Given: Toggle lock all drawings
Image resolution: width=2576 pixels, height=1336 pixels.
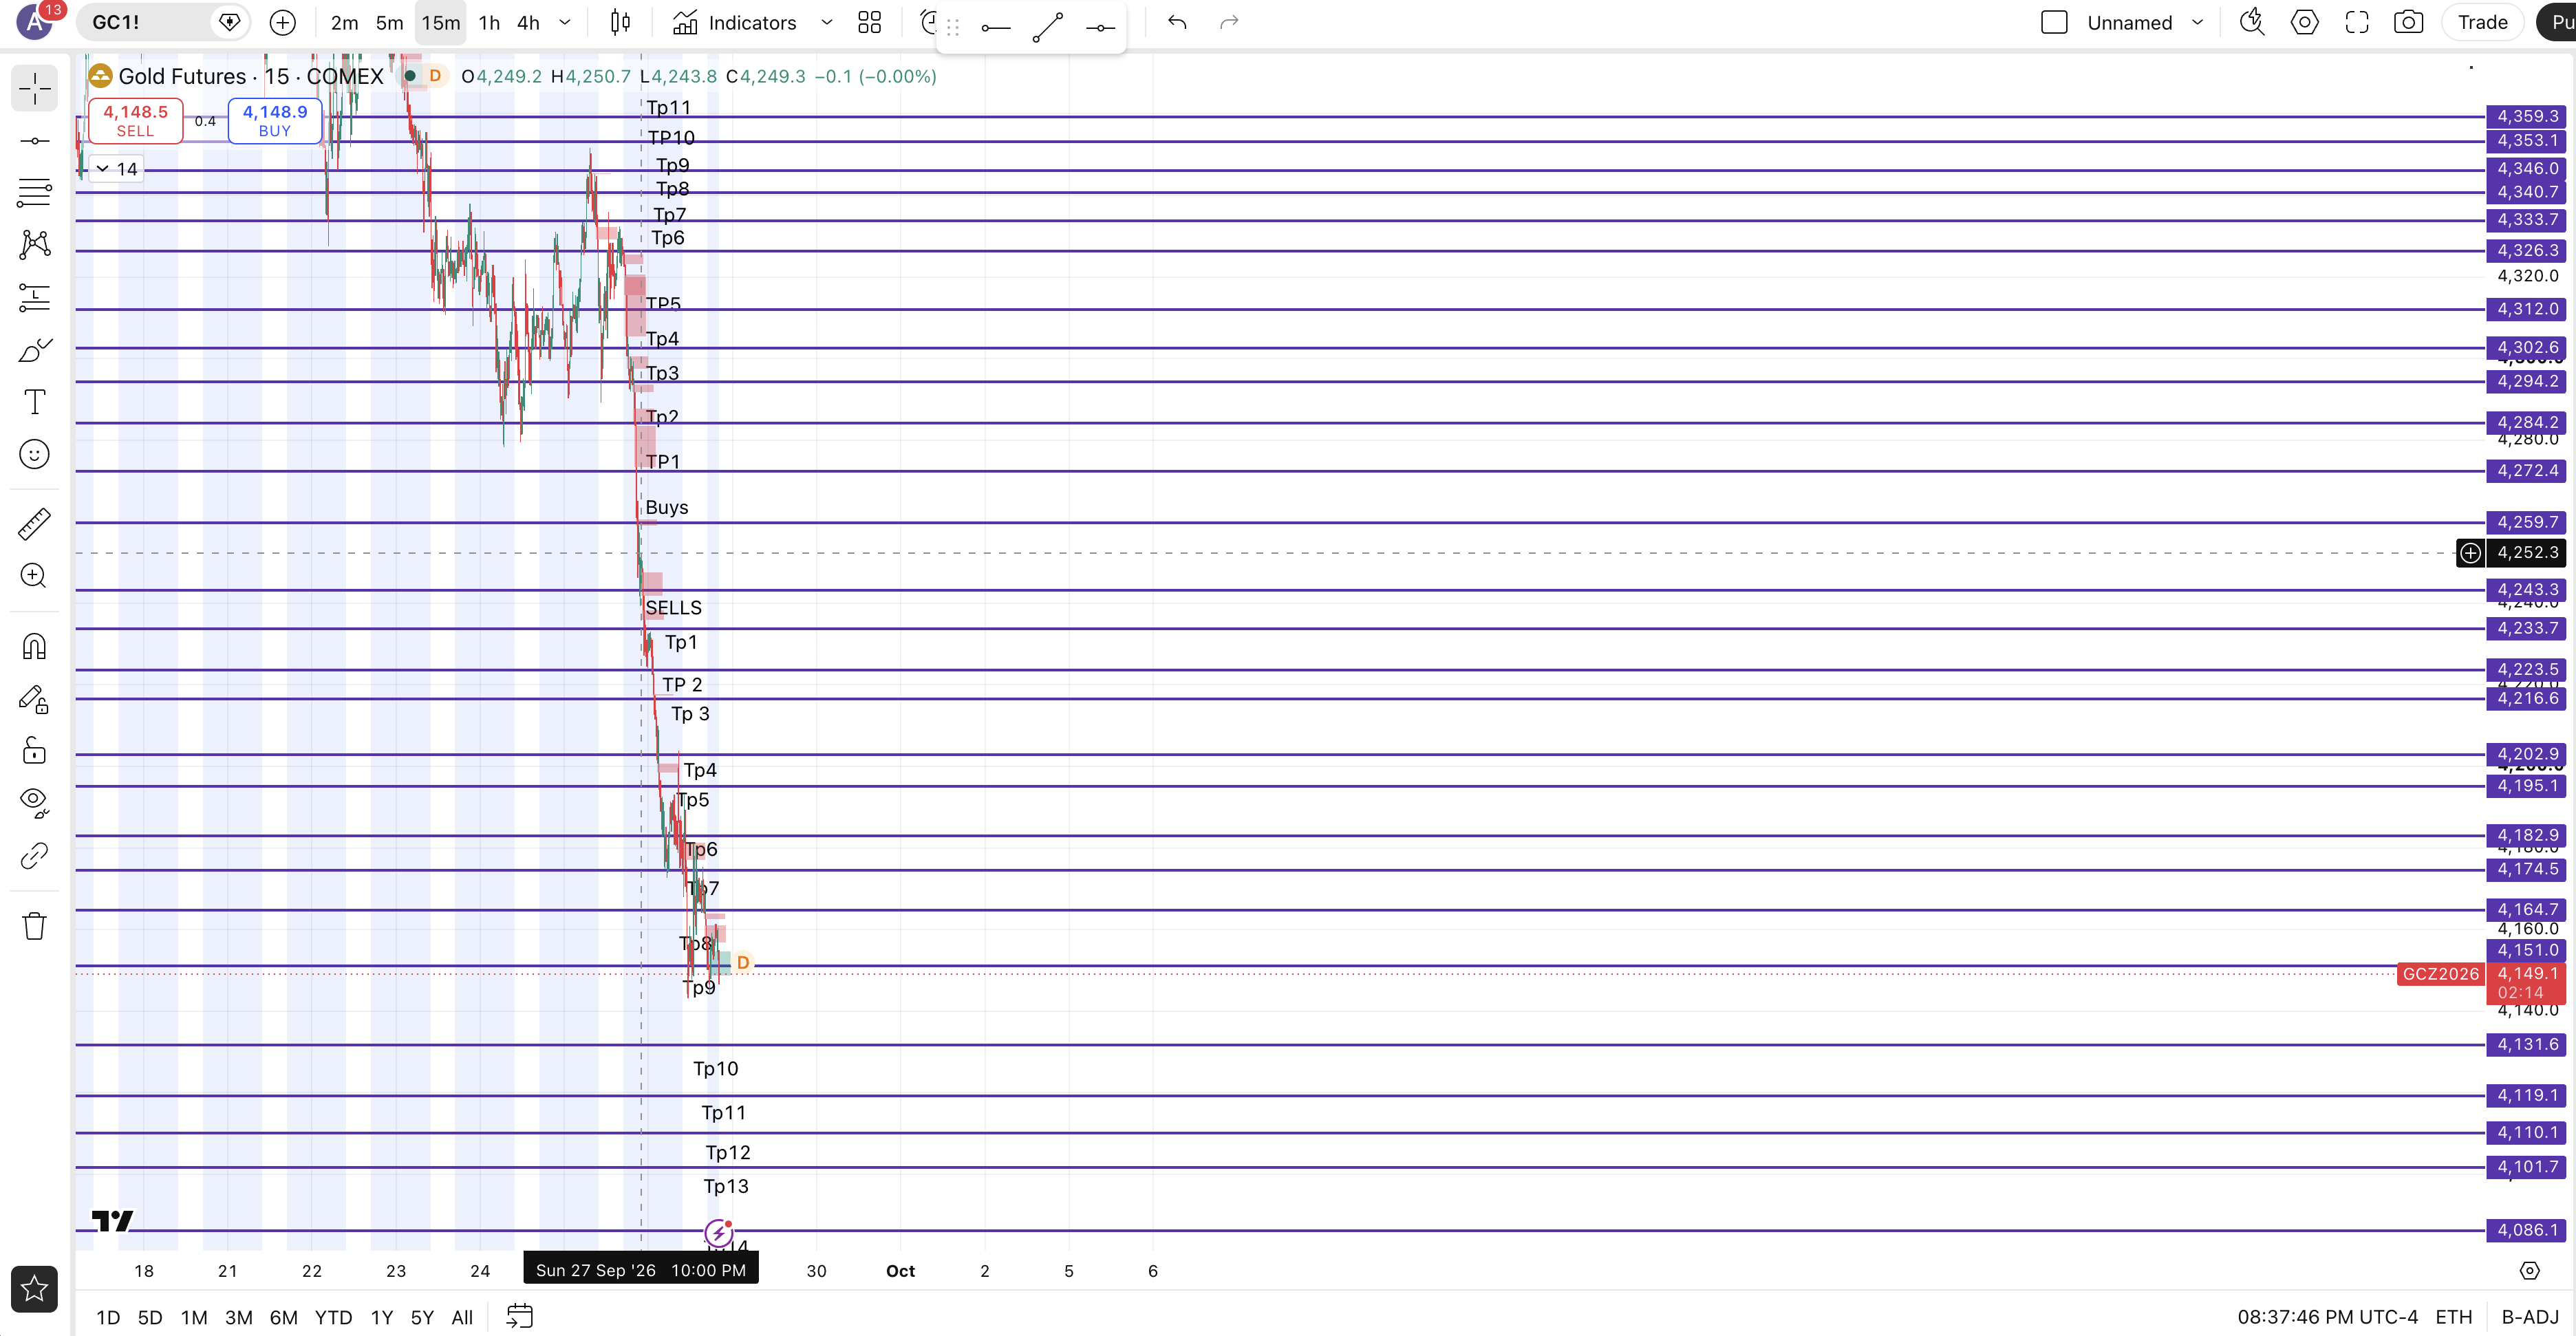Looking at the screenshot, I should tap(34, 750).
